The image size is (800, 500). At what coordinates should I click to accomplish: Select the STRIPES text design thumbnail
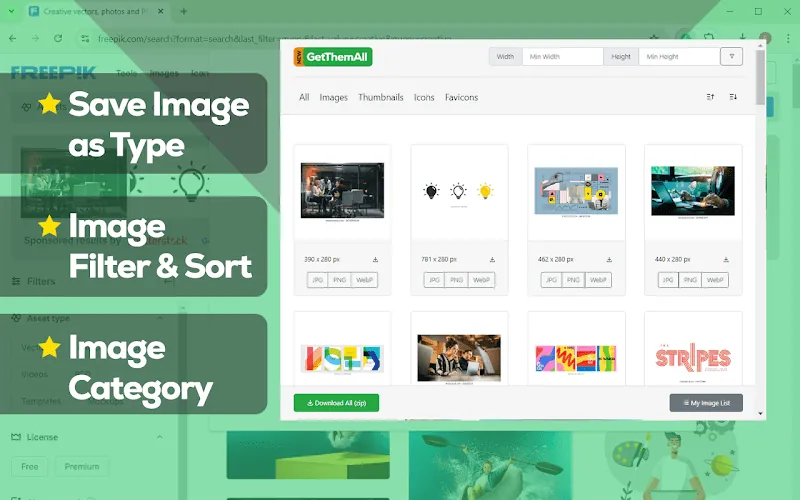coord(693,359)
